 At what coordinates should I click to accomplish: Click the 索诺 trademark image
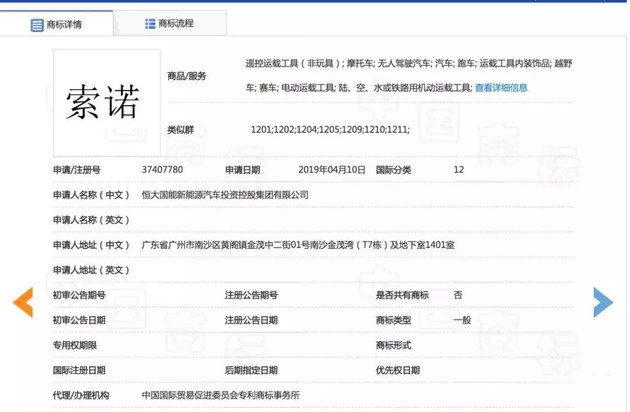(x=107, y=102)
